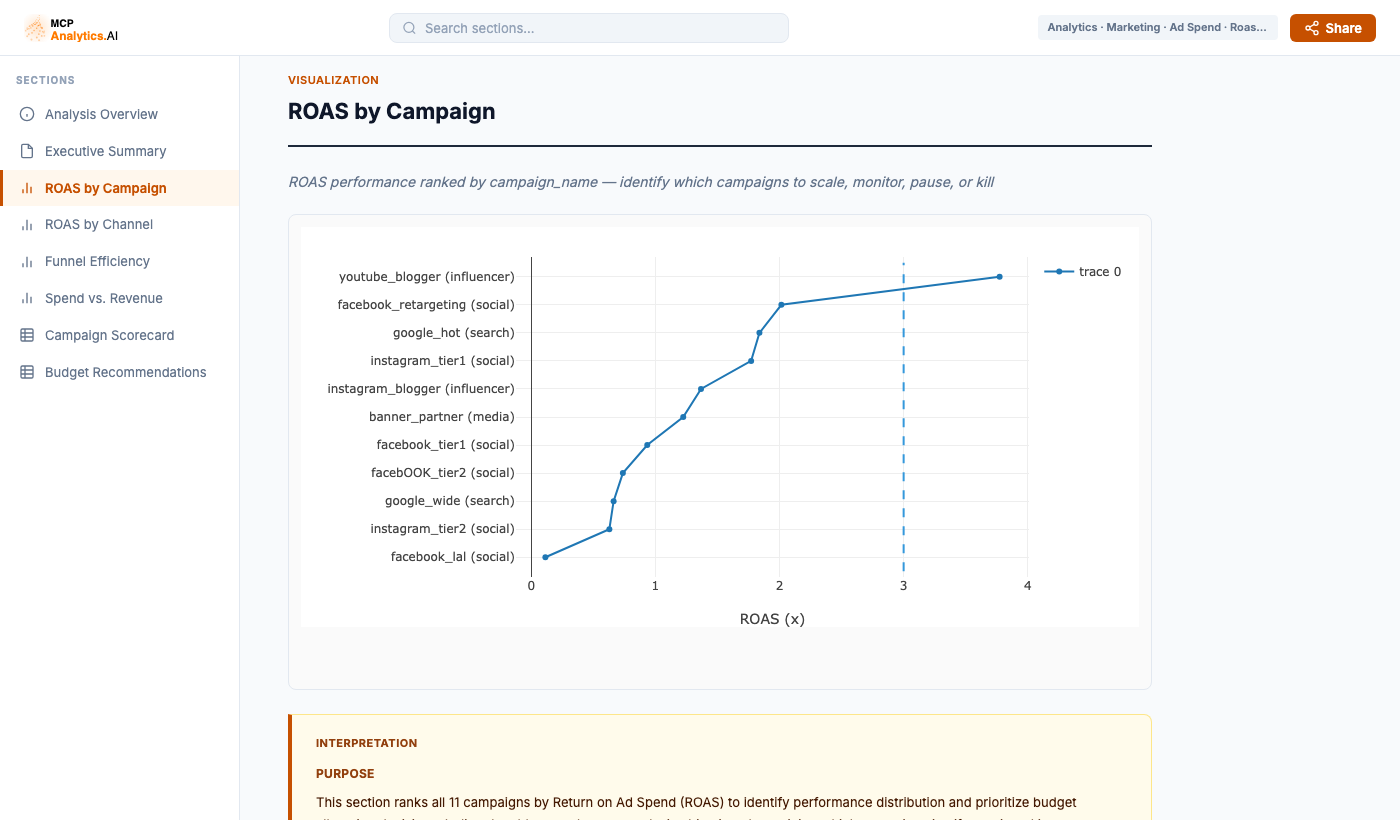The width and height of the screenshot is (1400, 820).
Task: Click the Analytics breadcrumb link
Action: tap(1071, 27)
